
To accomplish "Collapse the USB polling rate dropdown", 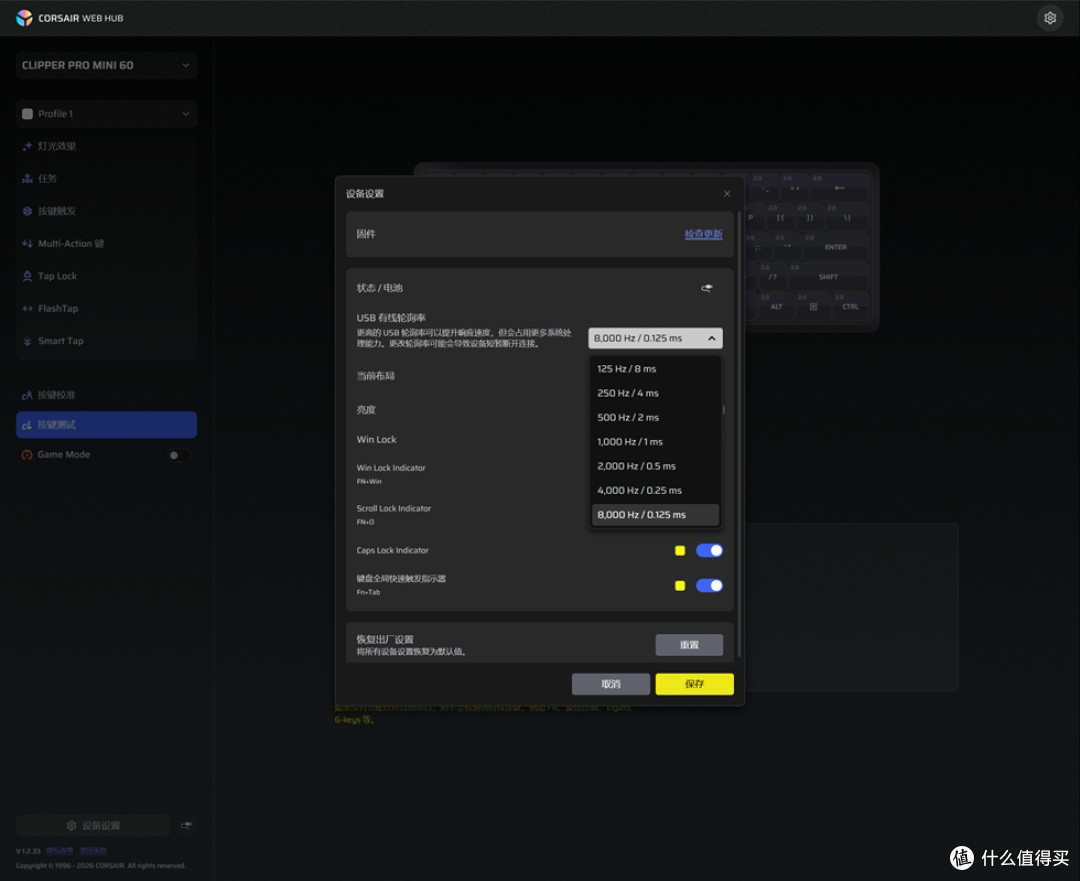I will 655,338.
